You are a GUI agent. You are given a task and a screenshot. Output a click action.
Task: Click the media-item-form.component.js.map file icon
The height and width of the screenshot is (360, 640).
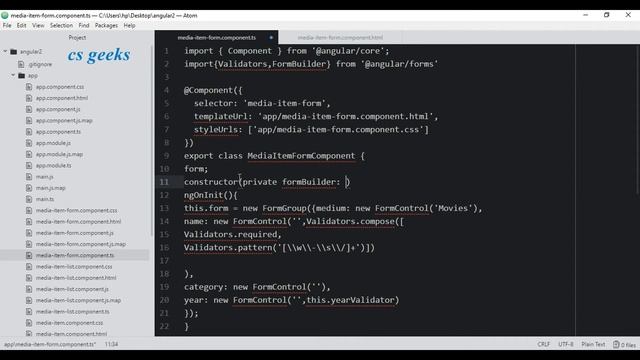29,244
